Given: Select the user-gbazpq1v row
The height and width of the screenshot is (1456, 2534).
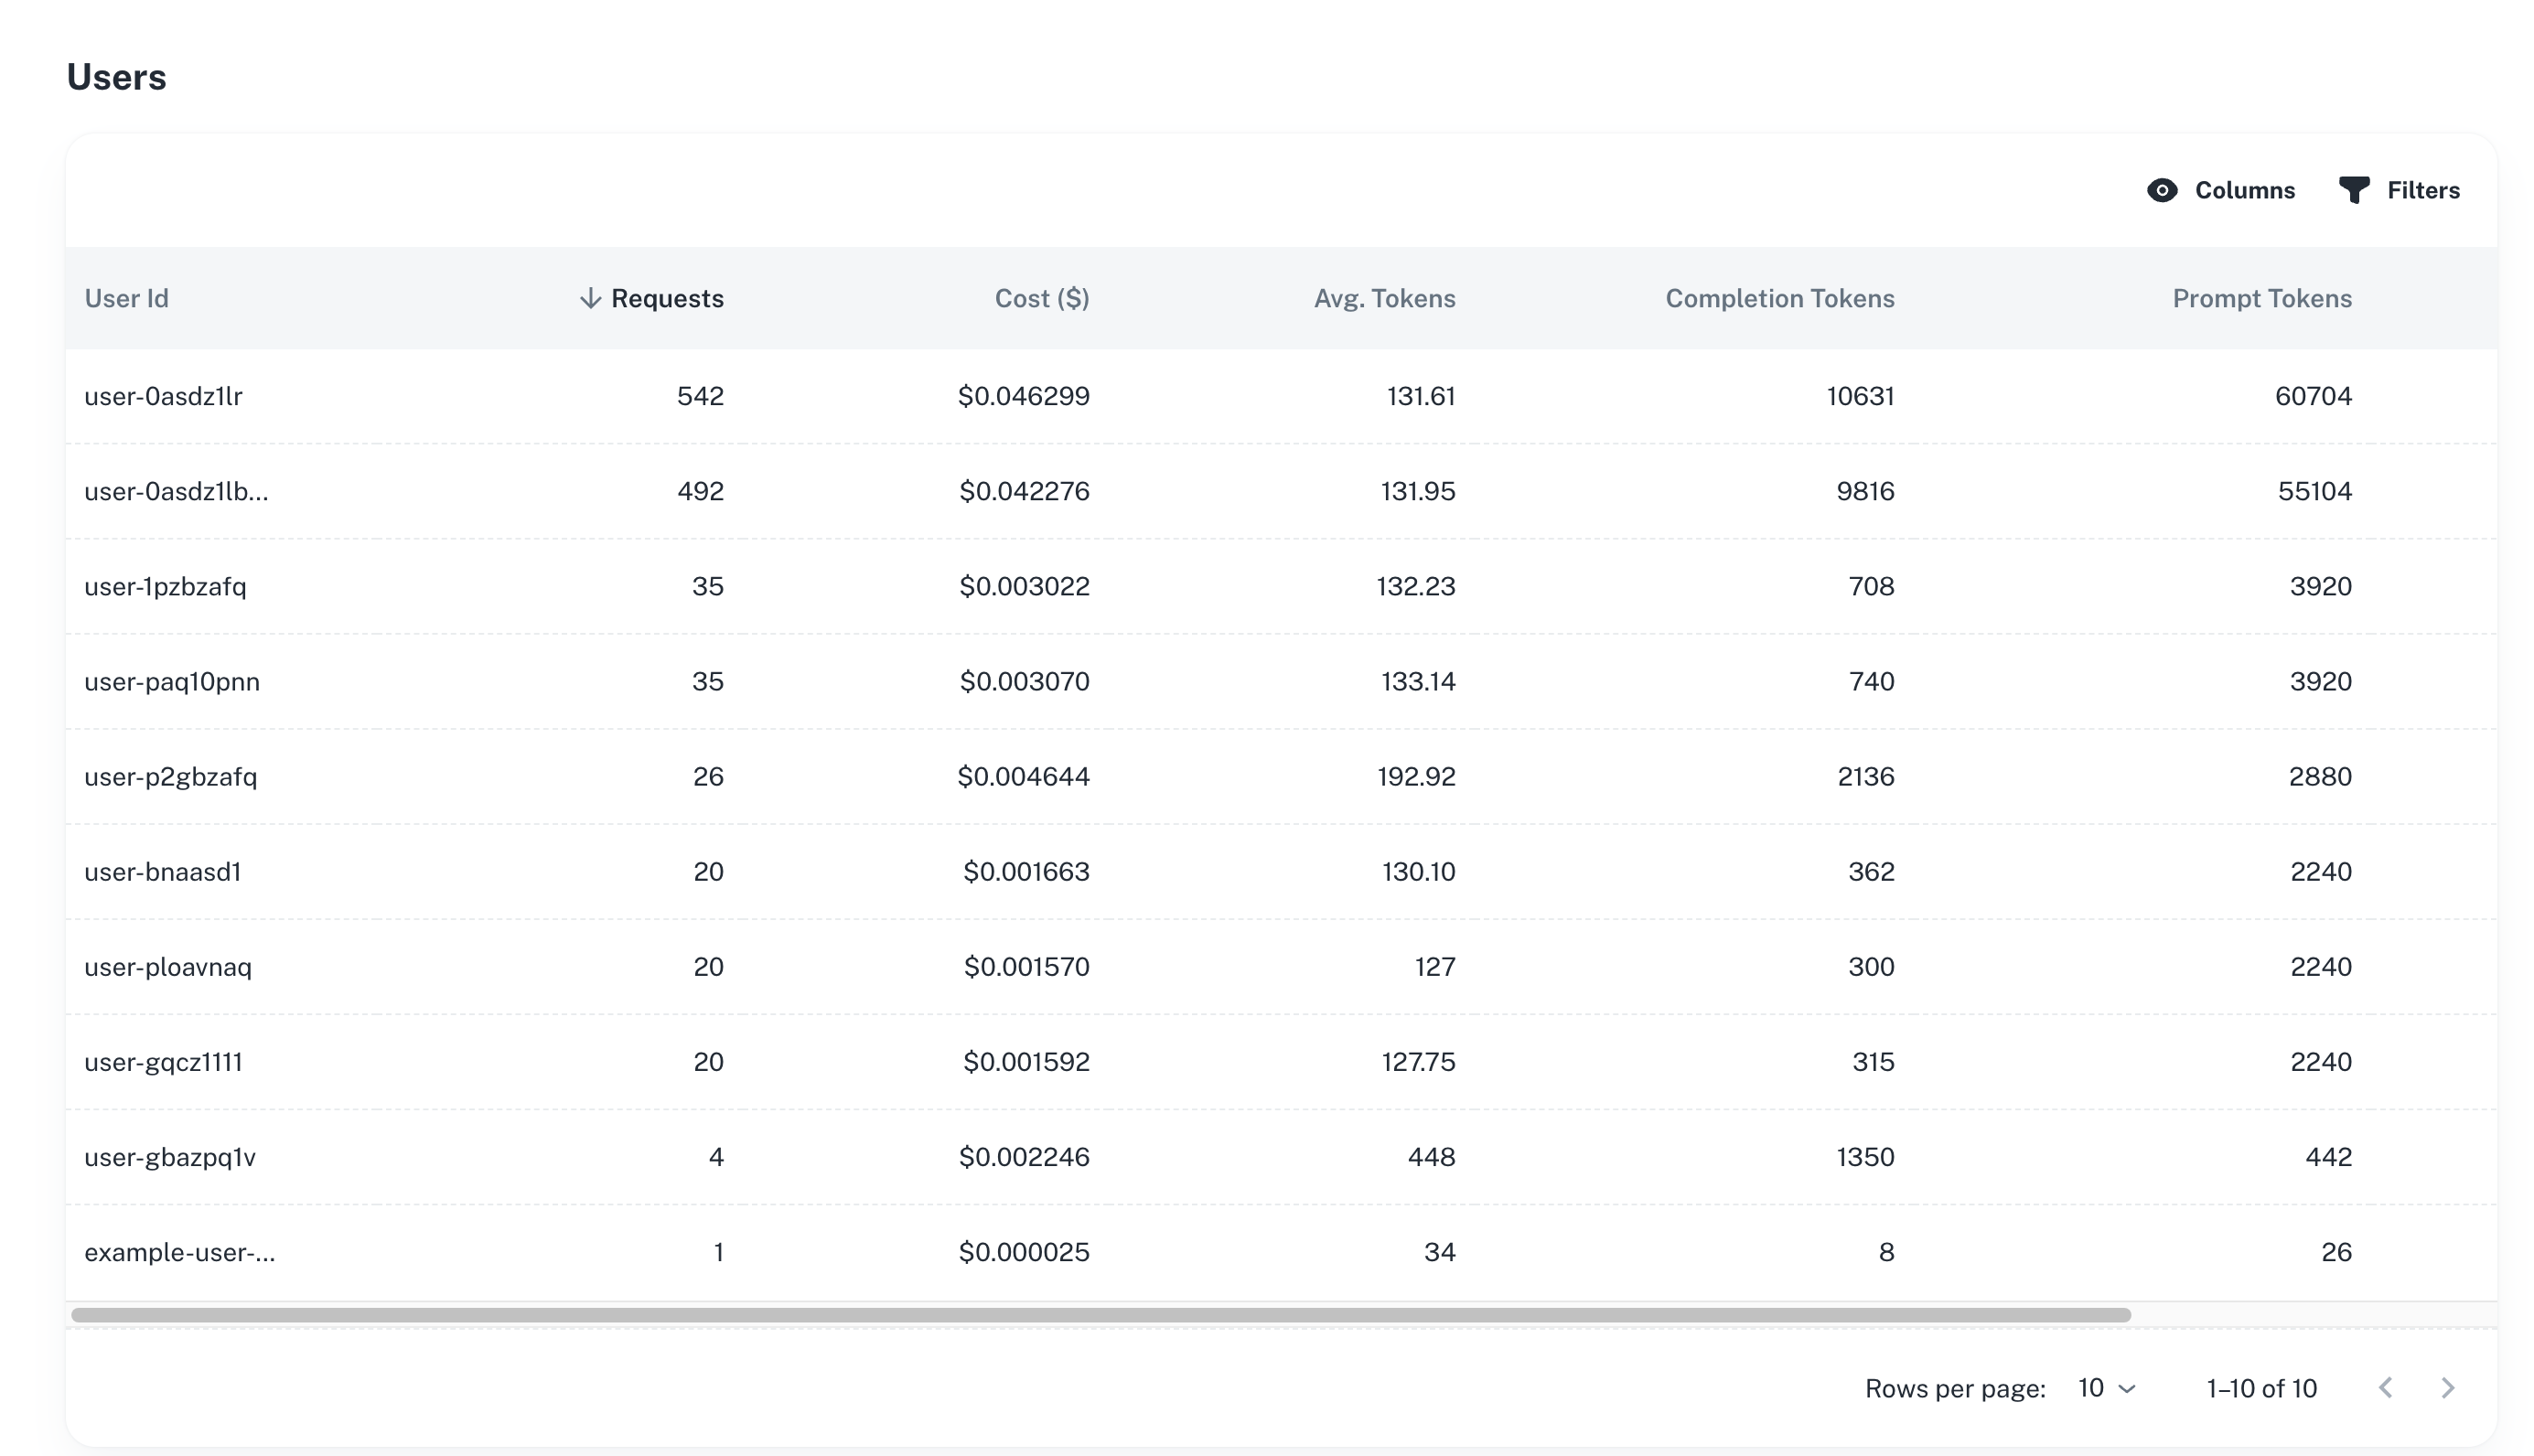Looking at the screenshot, I should tap(170, 1157).
